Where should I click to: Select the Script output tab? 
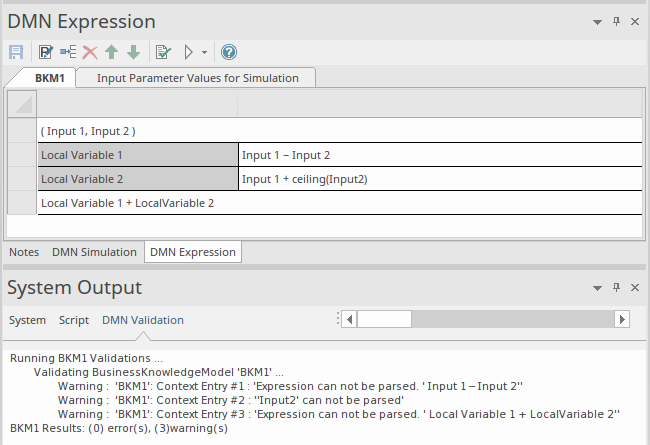coord(74,320)
